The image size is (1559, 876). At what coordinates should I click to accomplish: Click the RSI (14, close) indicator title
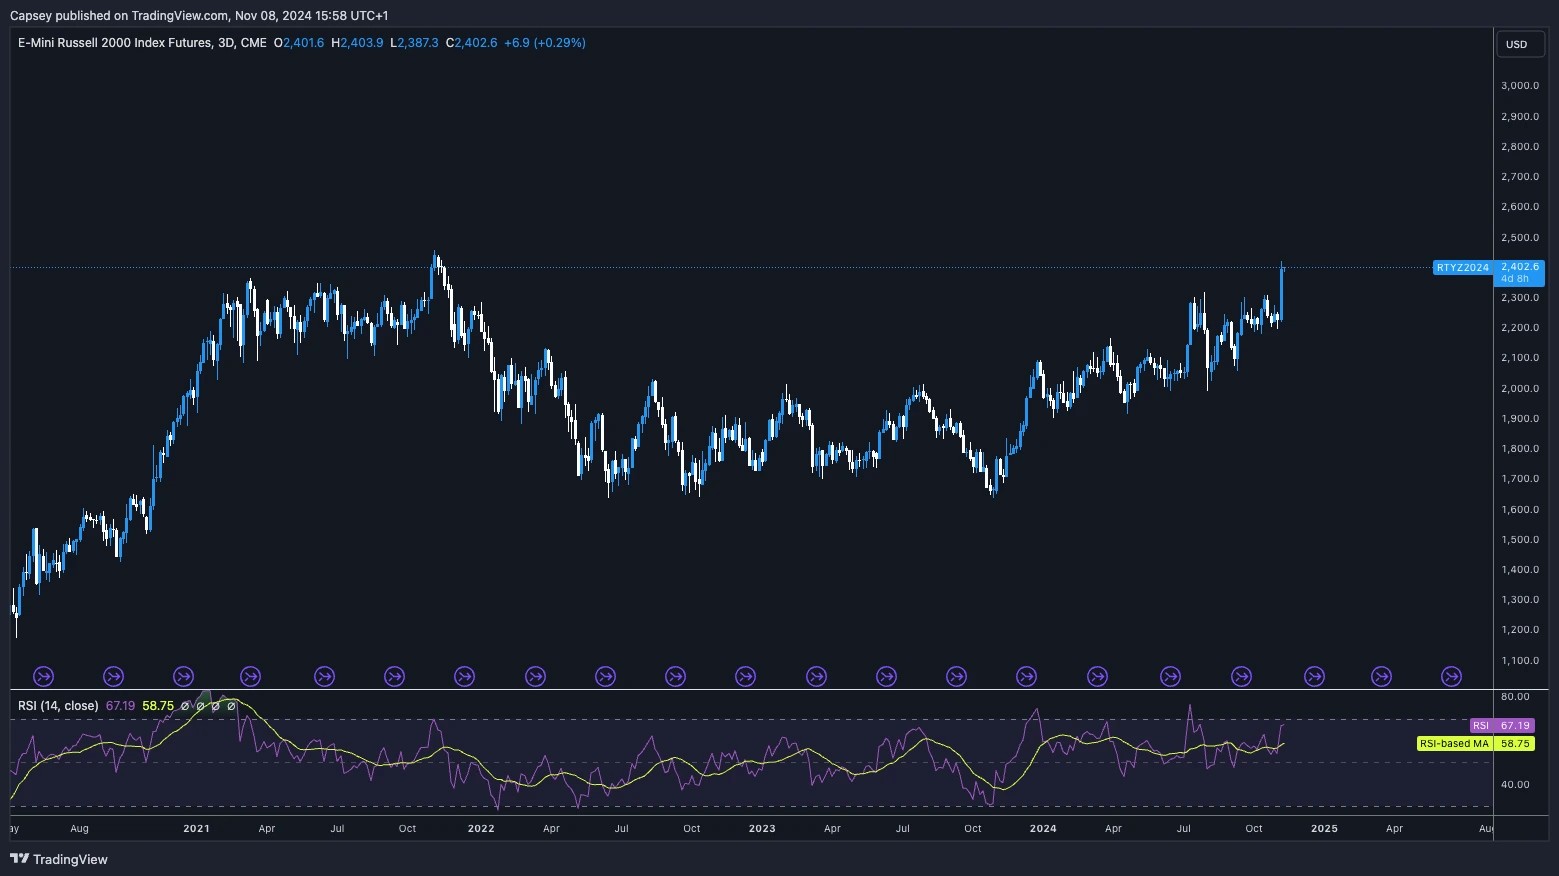[x=60, y=706]
